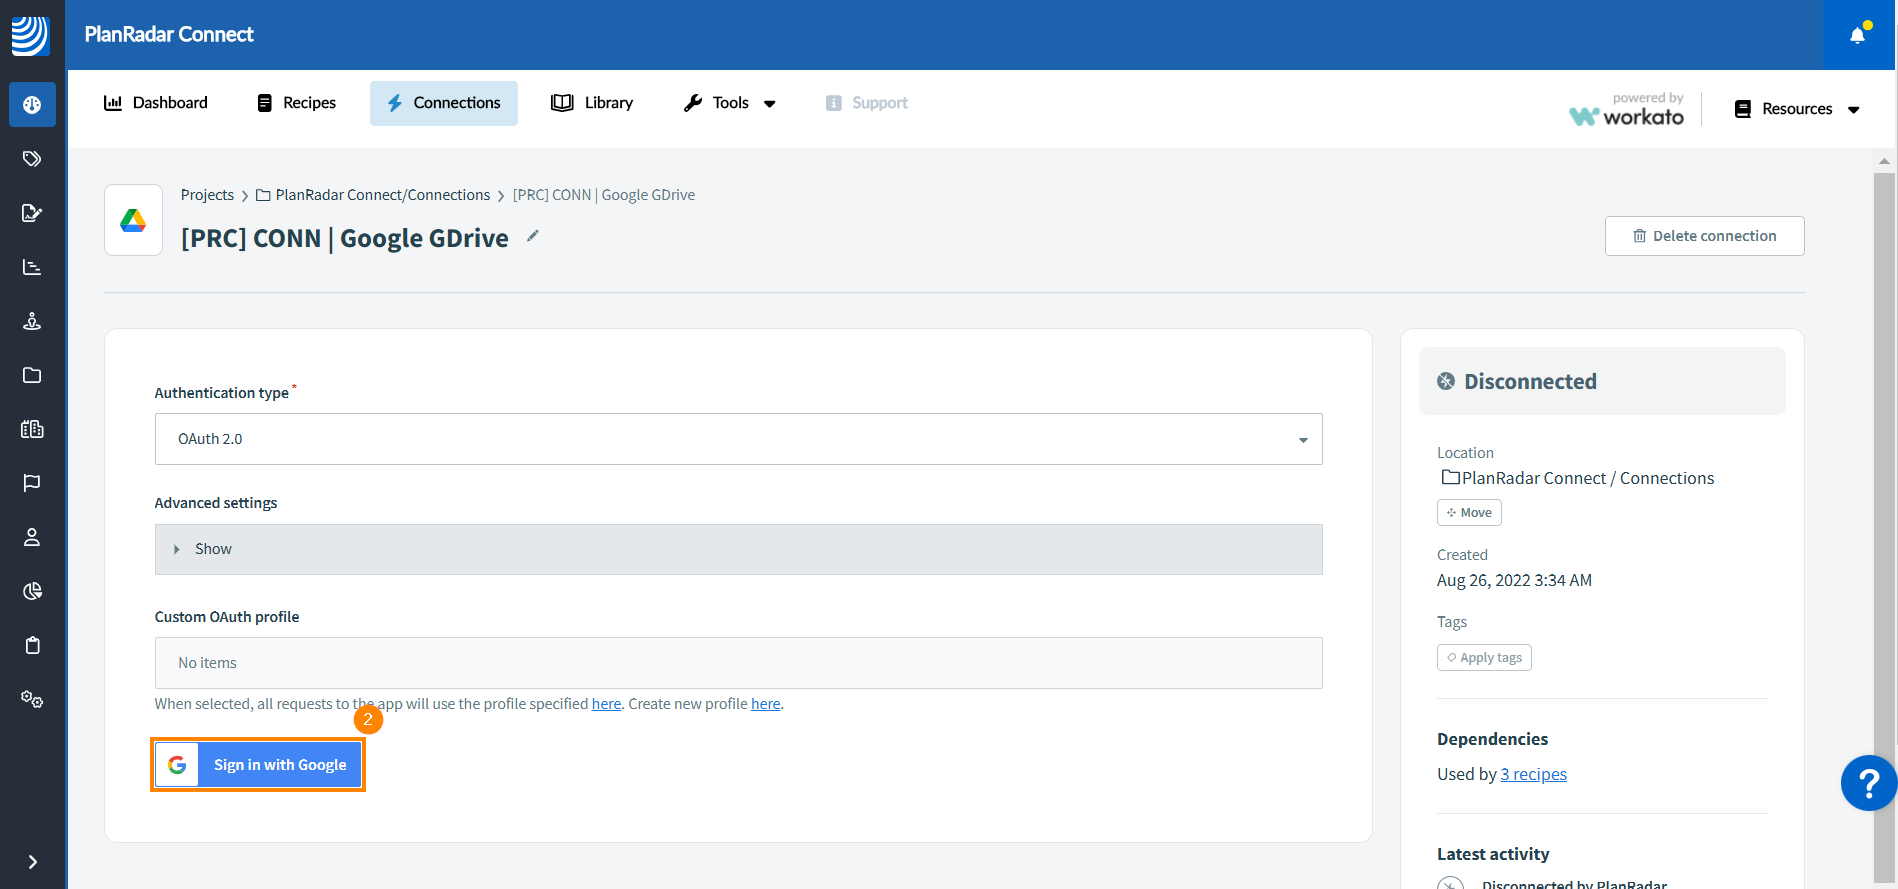
Task: Open the folder icon in the left sidebar
Action: click(32, 375)
